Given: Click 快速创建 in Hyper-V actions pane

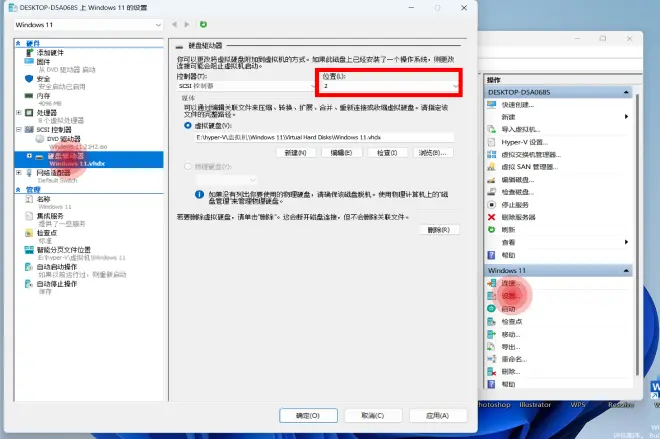Looking at the screenshot, I should click(x=517, y=105).
